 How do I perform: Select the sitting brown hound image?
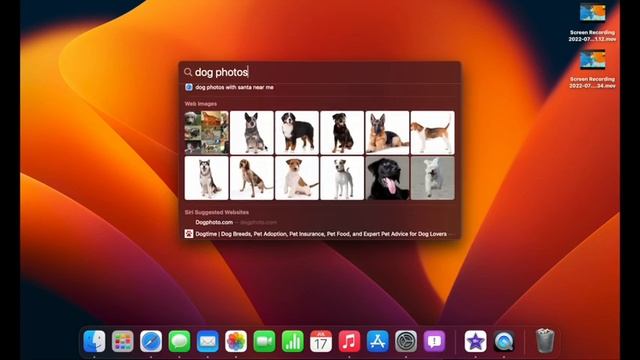[x=252, y=178]
